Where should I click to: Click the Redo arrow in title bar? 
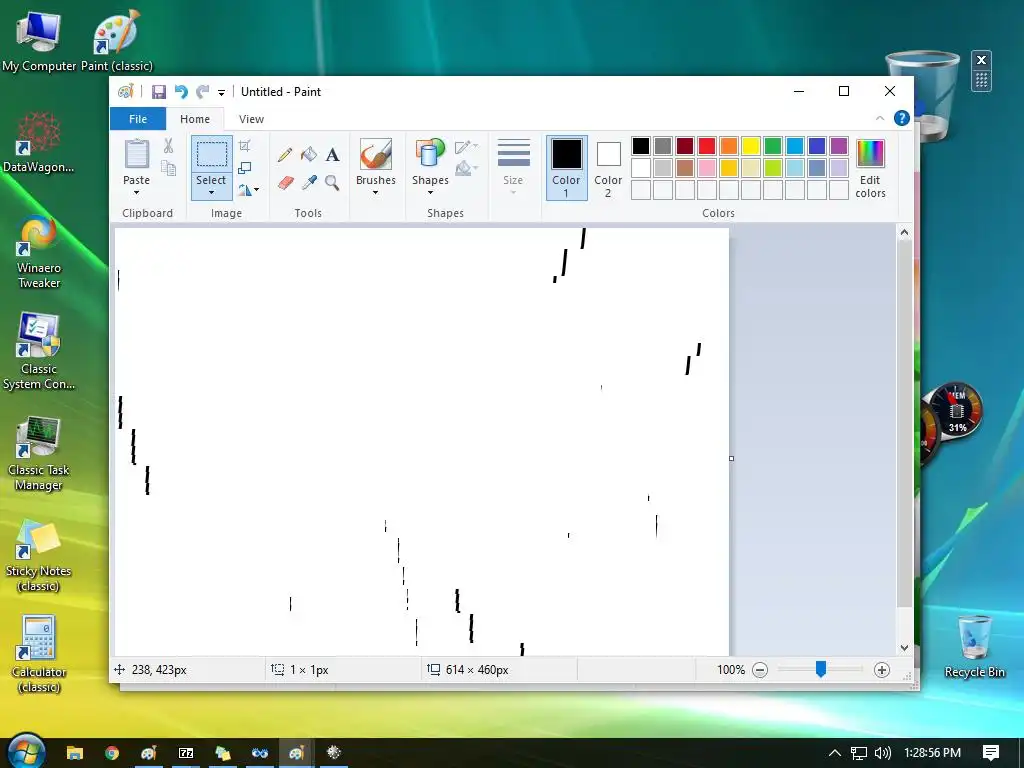point(203,91)
